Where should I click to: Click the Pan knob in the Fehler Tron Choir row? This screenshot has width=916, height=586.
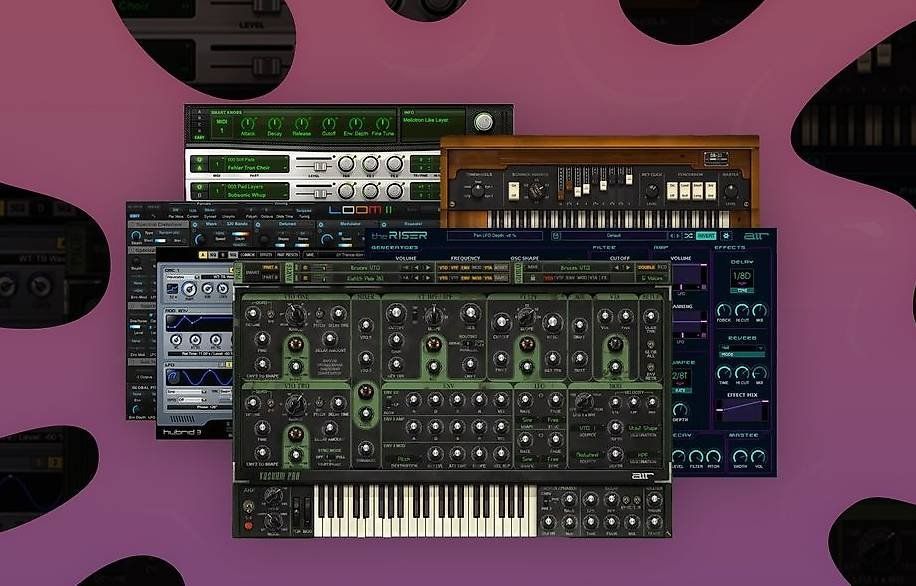coord(346,164)
